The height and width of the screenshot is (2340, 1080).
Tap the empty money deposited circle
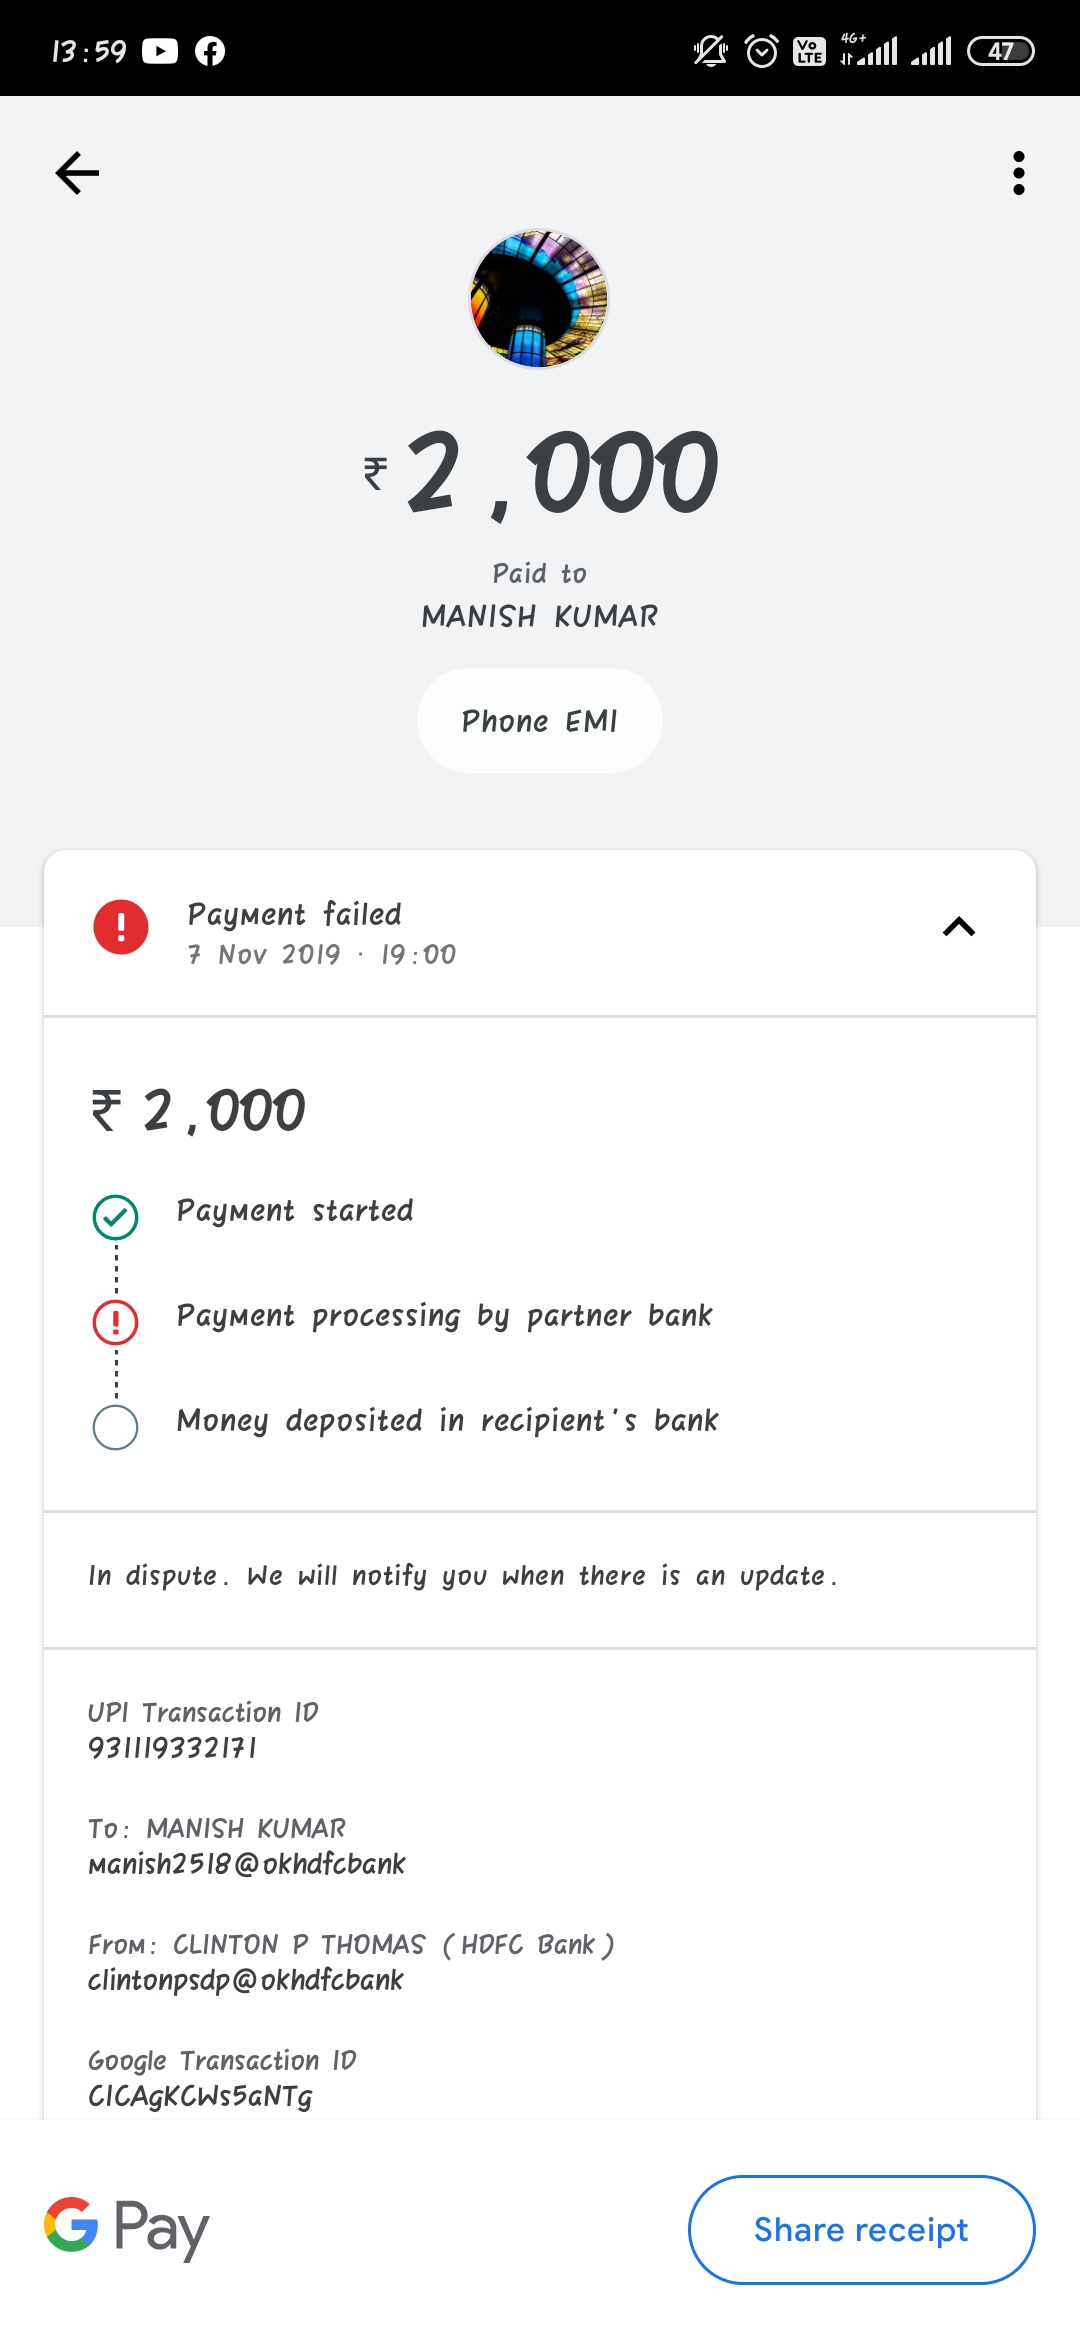click(116, 1427)
